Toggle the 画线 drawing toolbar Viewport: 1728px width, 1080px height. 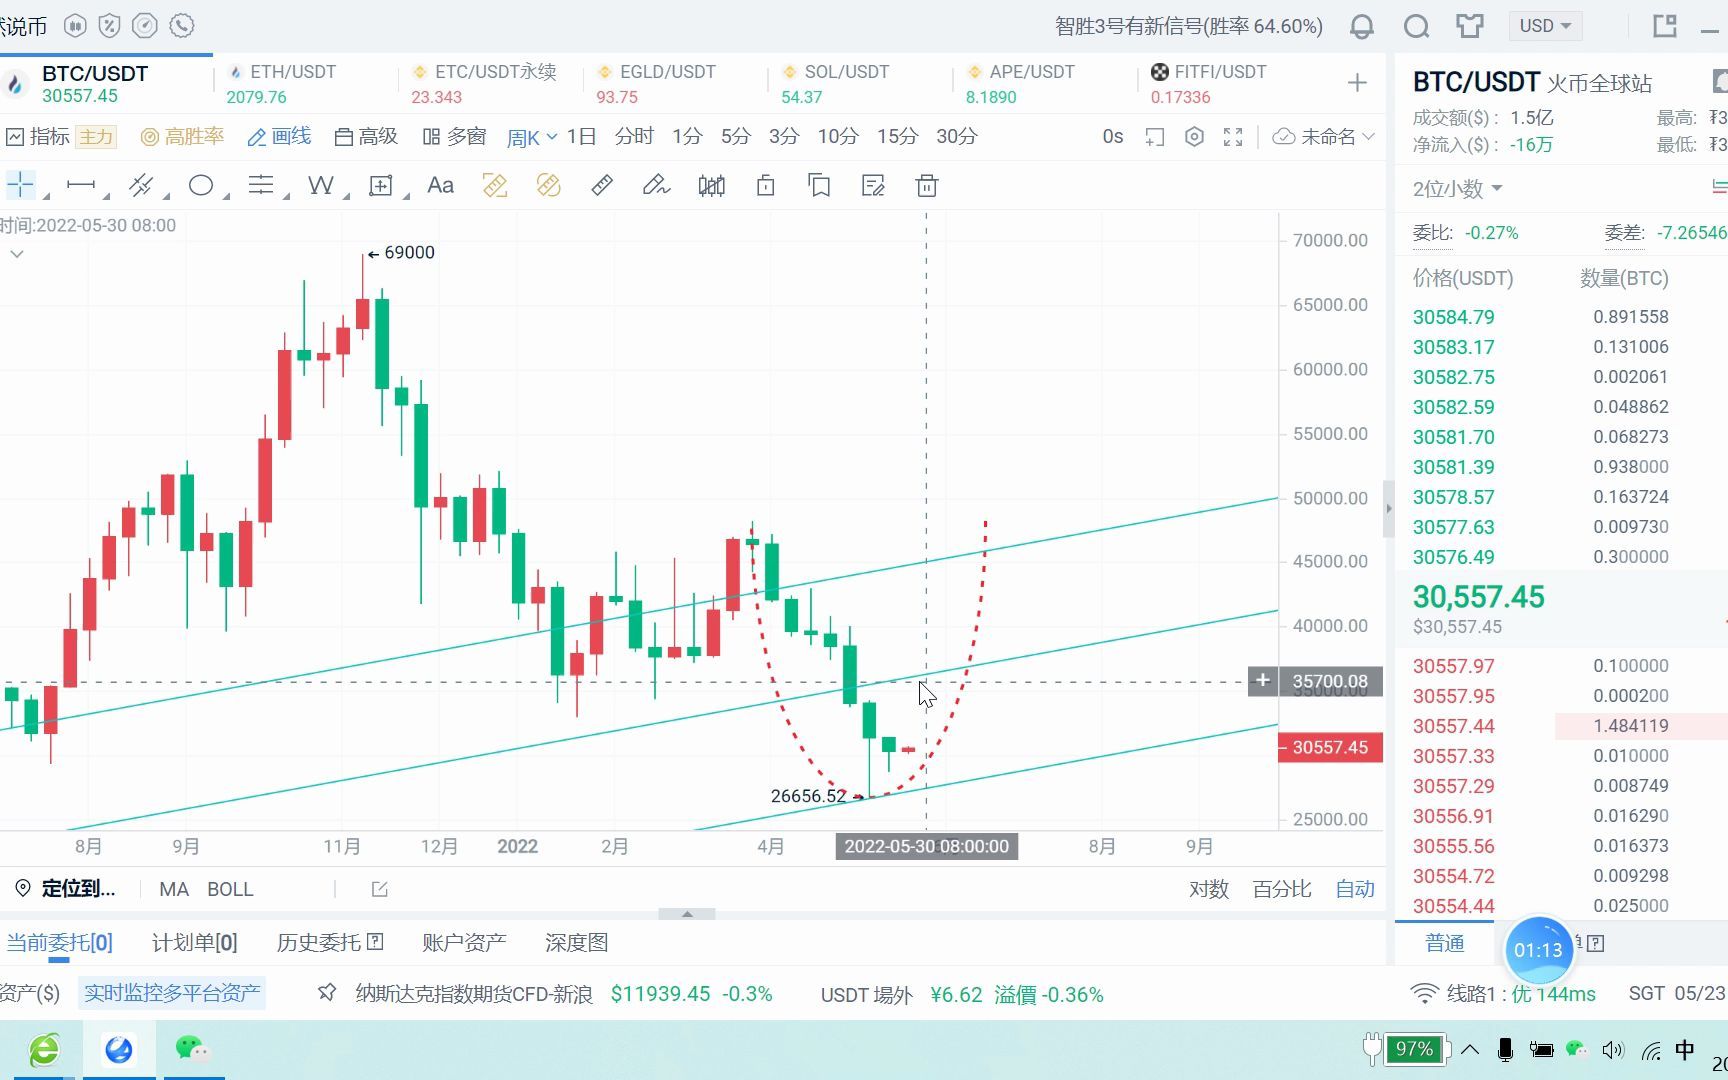click(279, 137)
